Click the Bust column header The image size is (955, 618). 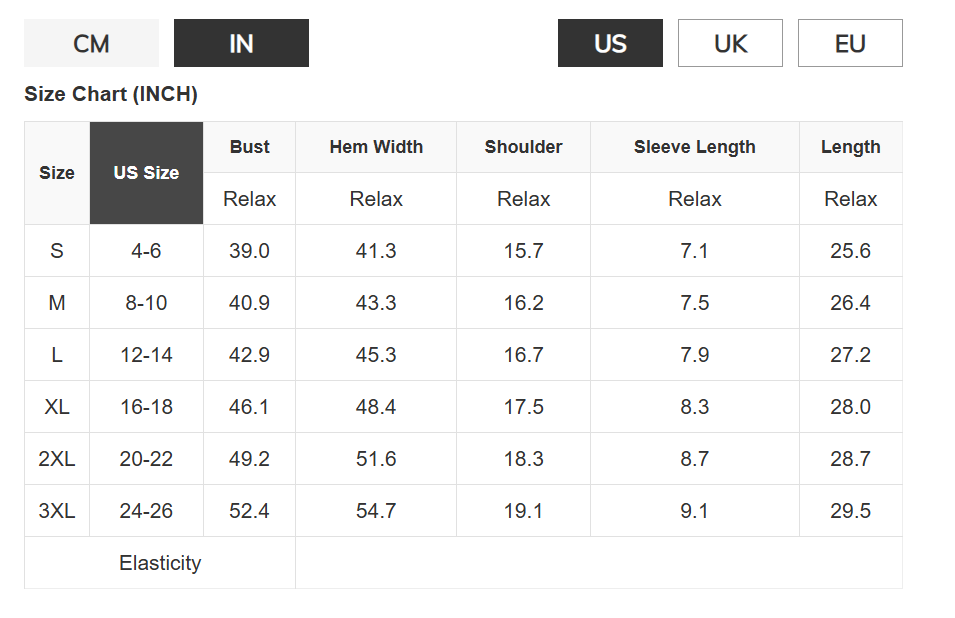click(249, 147)
